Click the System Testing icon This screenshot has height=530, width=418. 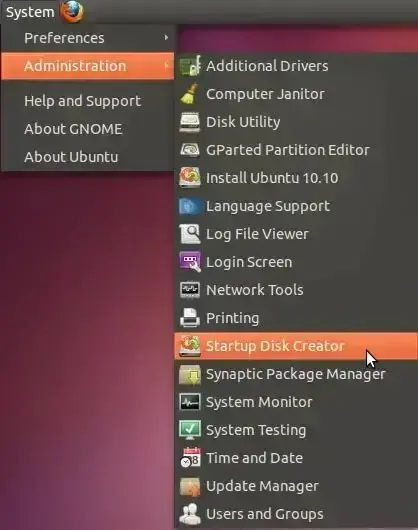coord(190,430)
